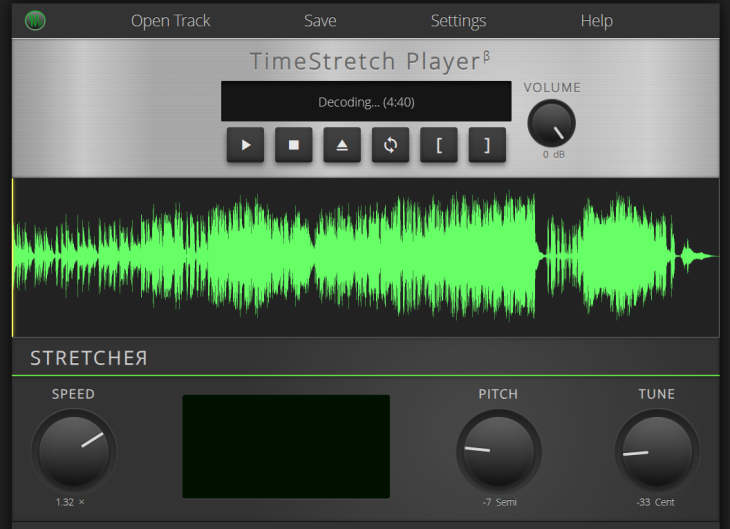The image size is (730, 529).
Task: Open the Open Track menu
Action: click(171, 20)
